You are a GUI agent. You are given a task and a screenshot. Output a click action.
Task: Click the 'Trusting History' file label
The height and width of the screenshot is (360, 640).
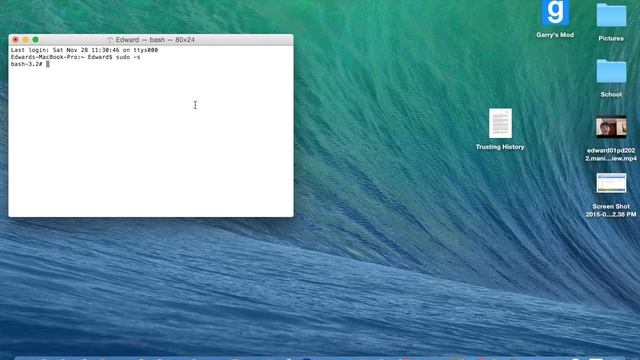click(x=500, y=147)
